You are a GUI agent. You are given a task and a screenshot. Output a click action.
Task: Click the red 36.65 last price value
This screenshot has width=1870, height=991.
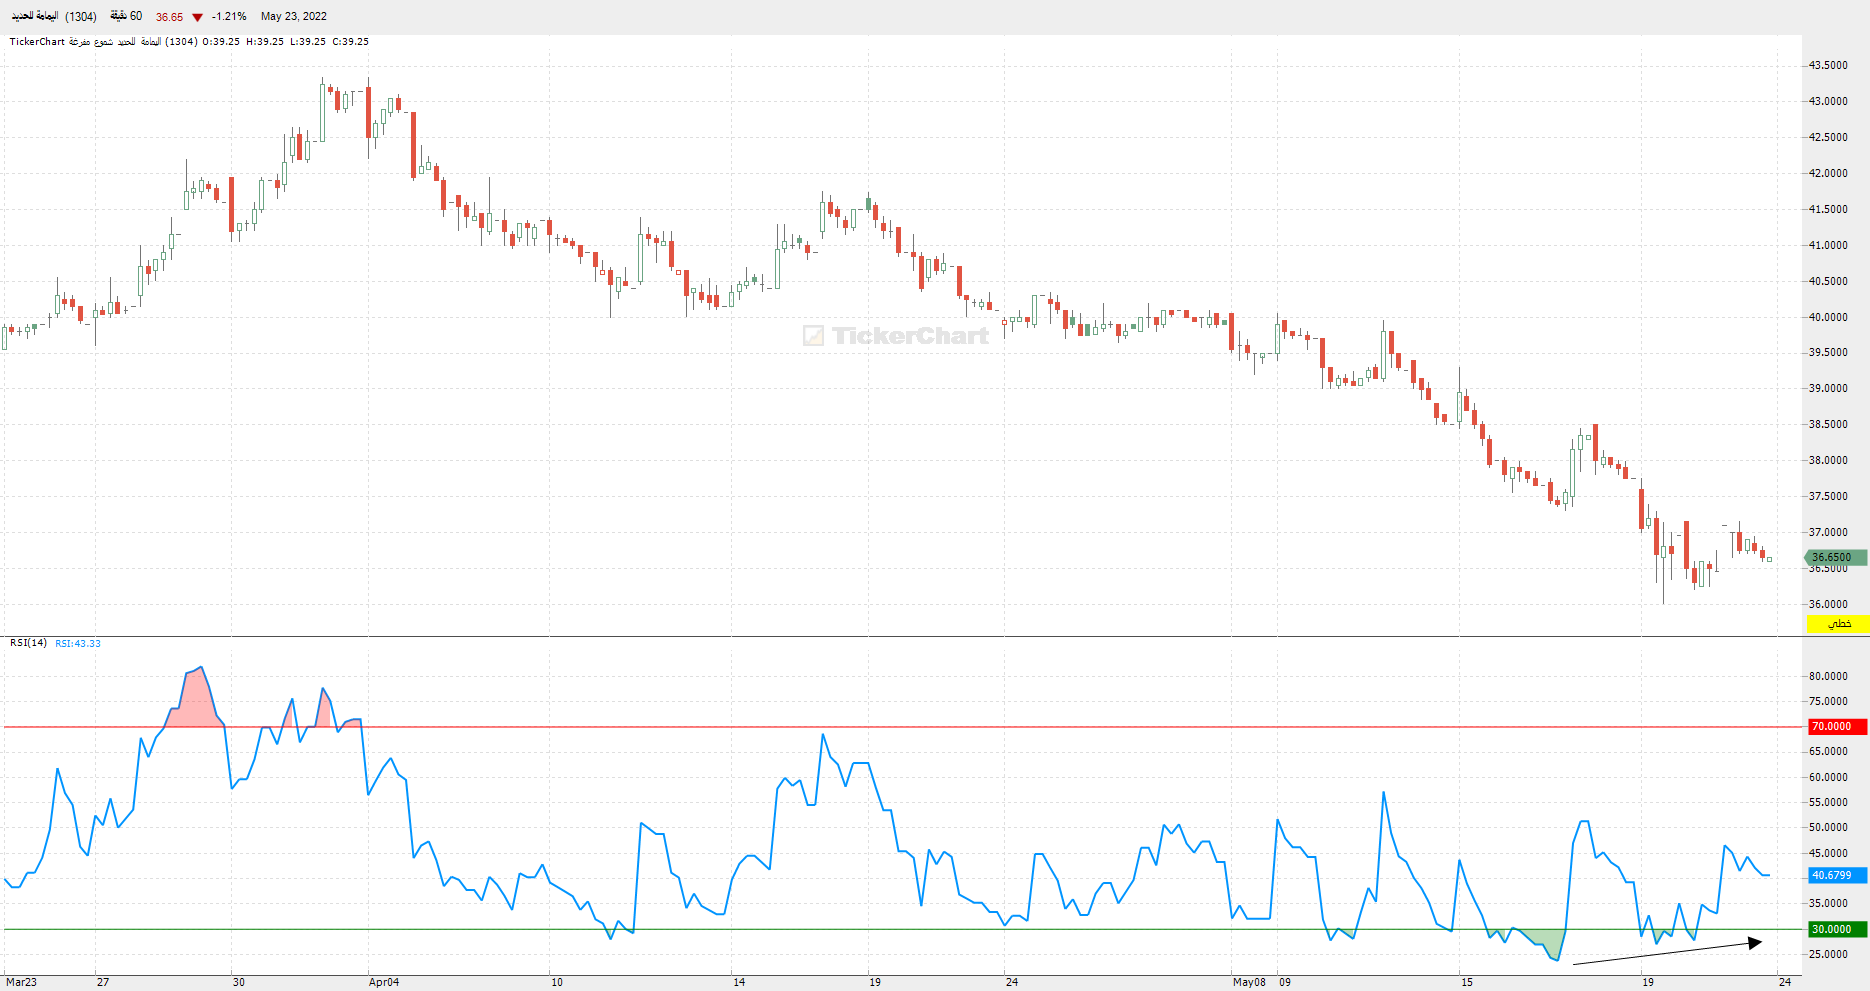[x=169, y=17]
